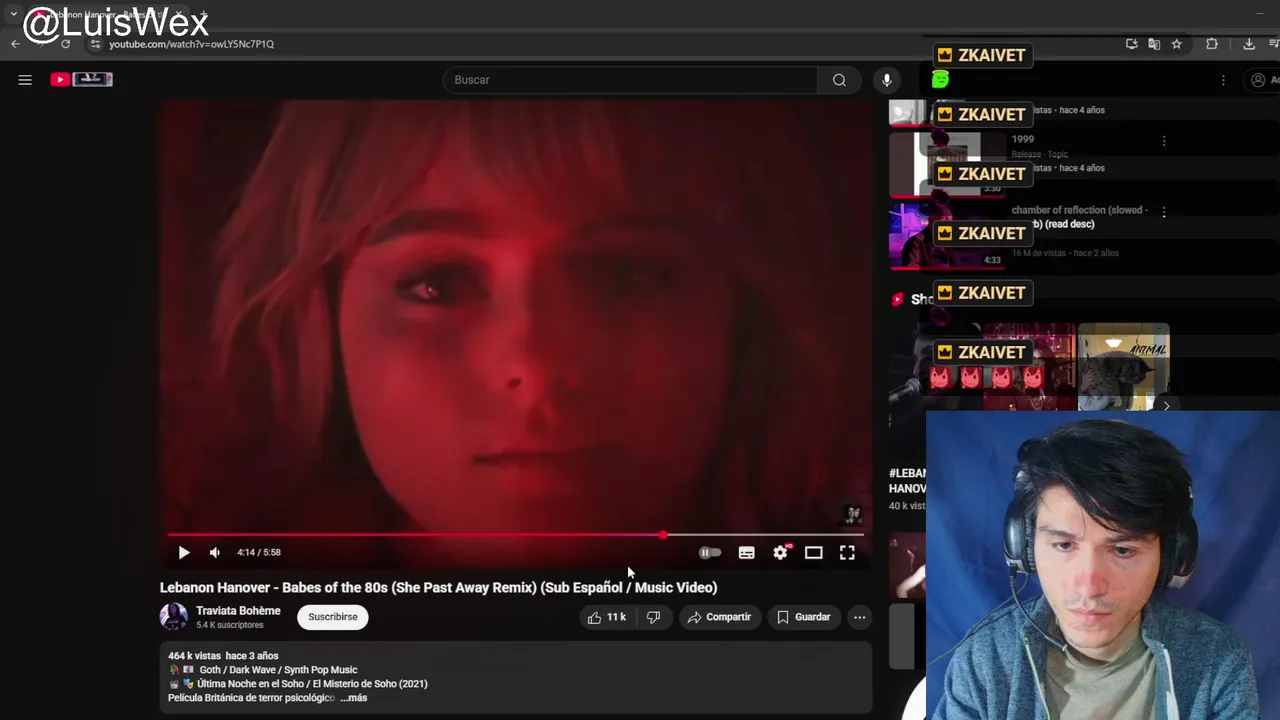Click the green emoji avatar icon

941,80
